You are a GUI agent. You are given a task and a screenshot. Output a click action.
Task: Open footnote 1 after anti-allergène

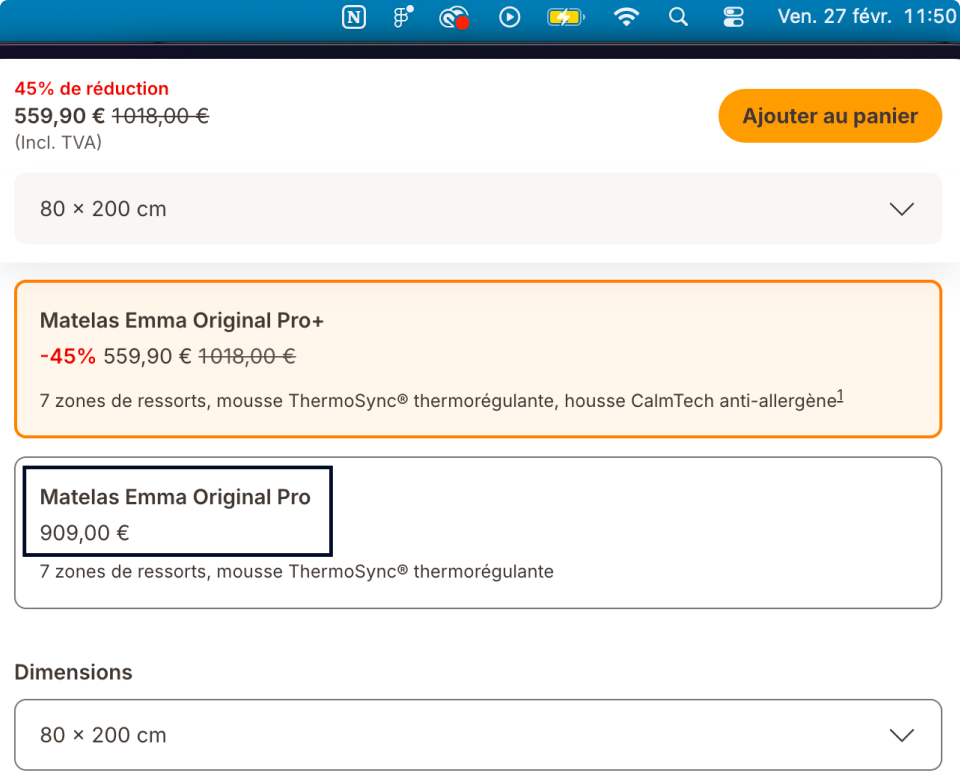click(x=840, y=395)
